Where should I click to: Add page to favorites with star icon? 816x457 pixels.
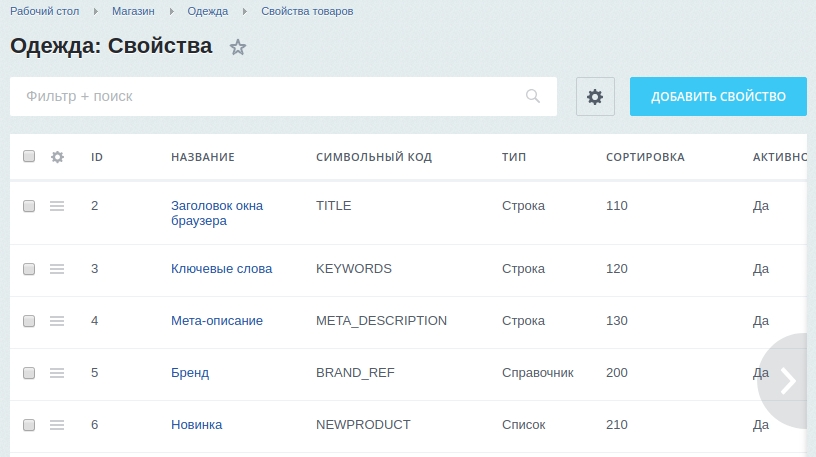coord(238,47)
